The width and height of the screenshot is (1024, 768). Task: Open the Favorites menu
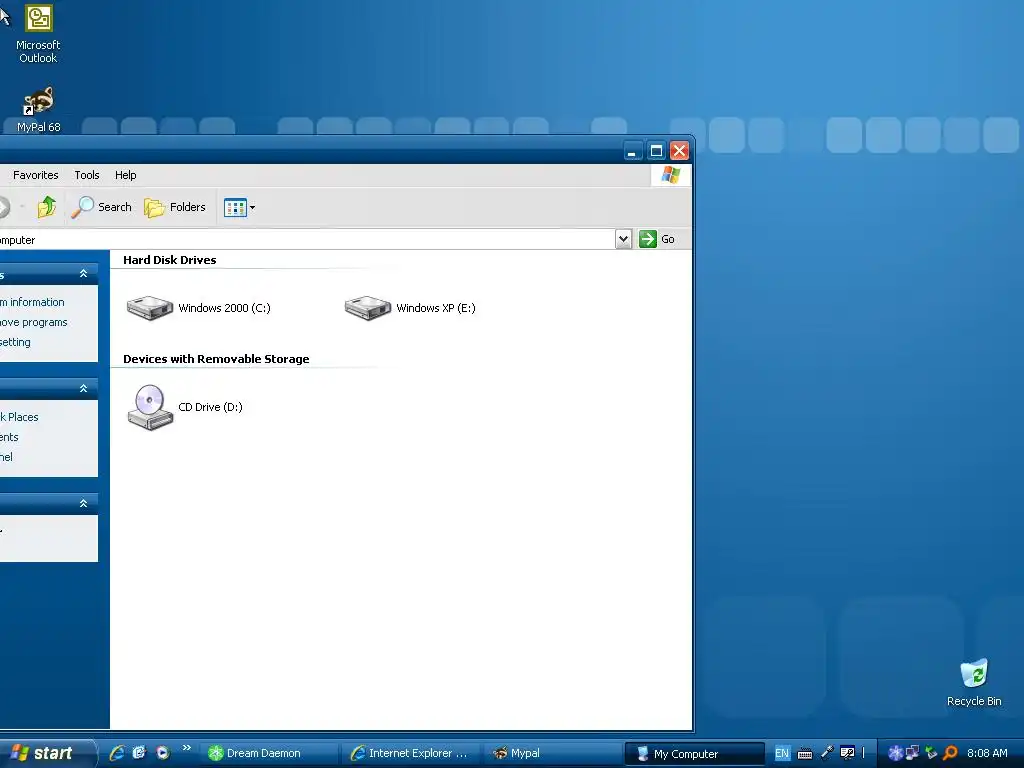click(x=36, y=175)
